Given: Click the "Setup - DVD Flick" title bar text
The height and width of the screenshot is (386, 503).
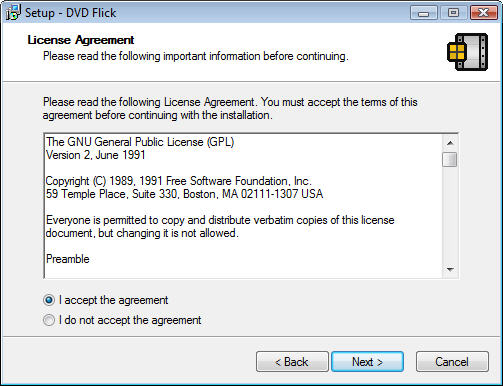Looking at the screenshot, I should click(x=71, y=13).
